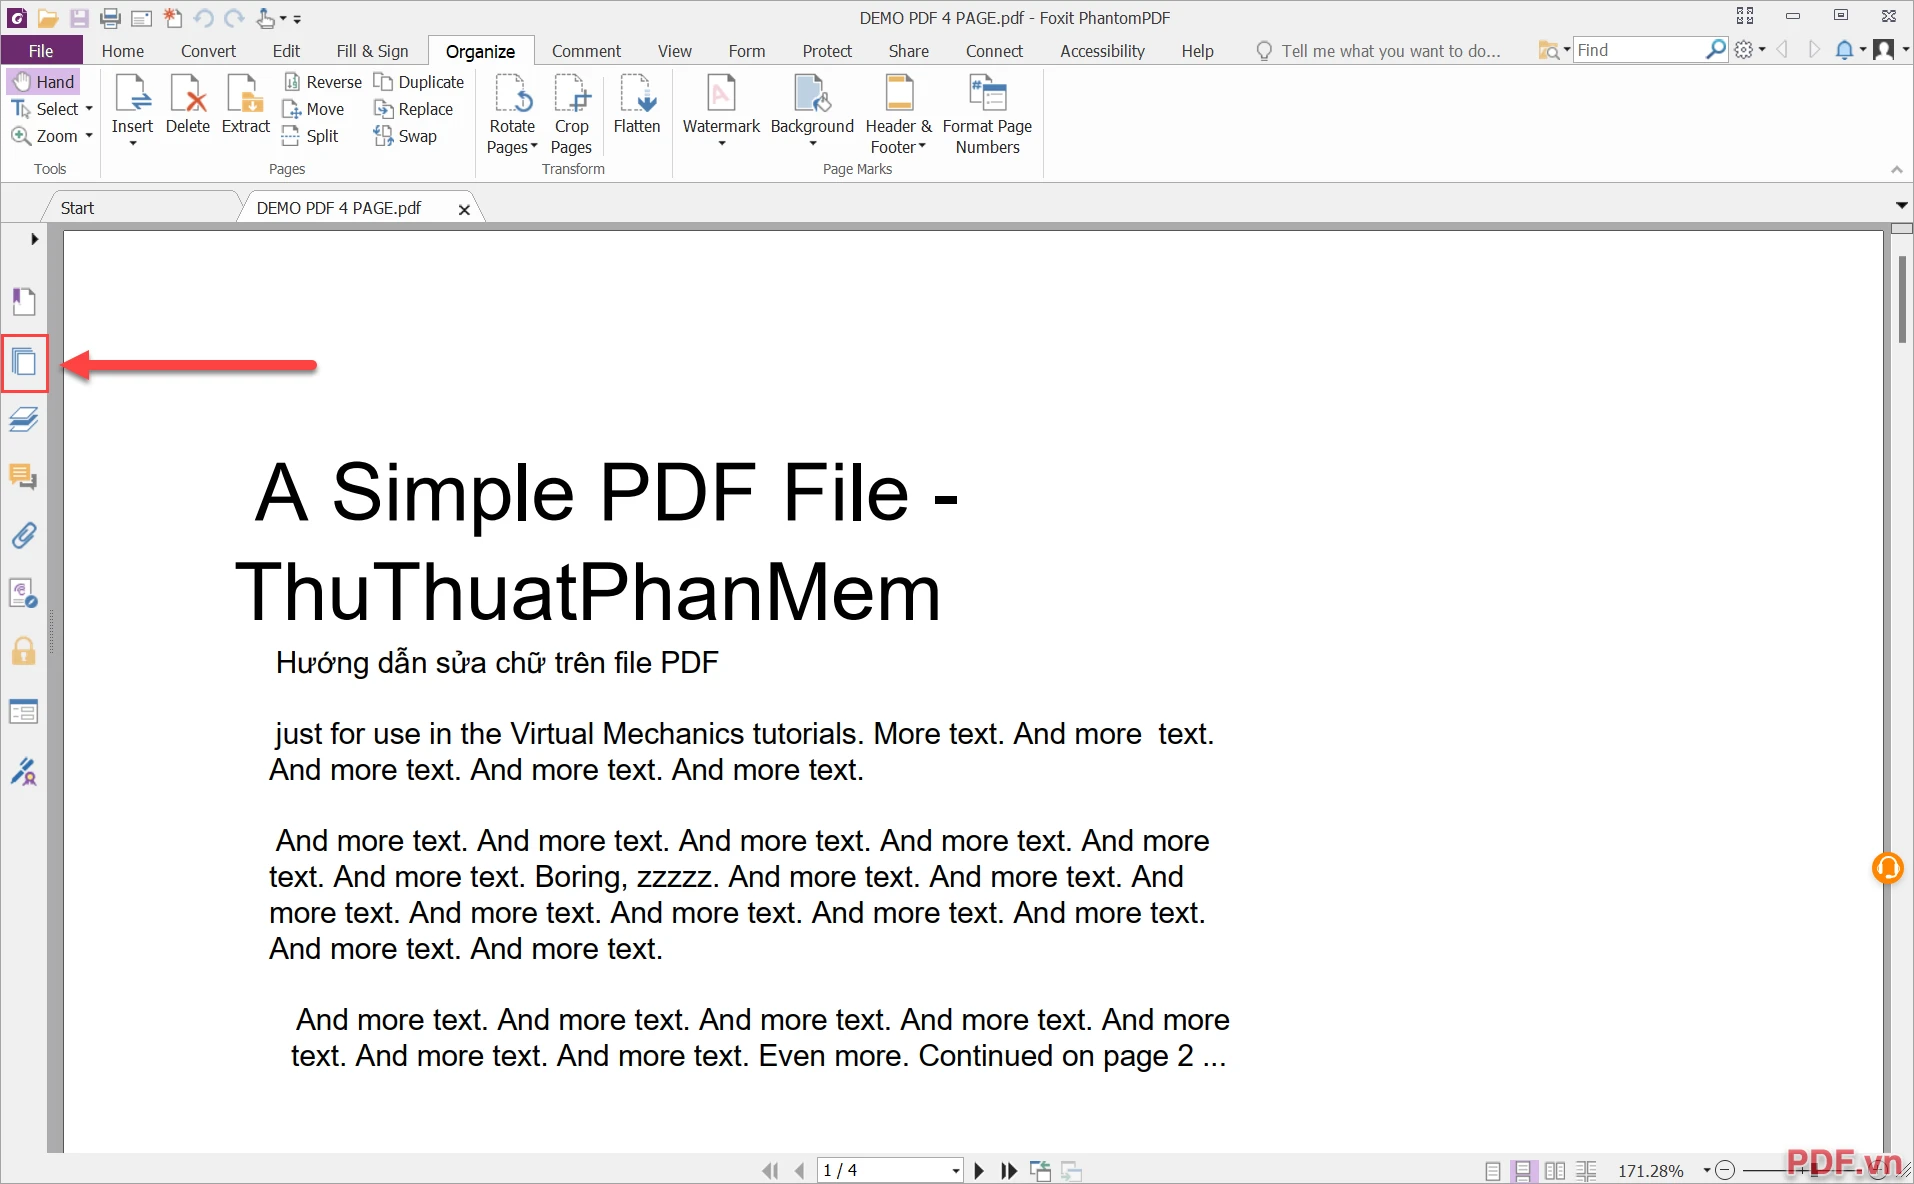Switch to continuous page view mode
Image resolution: width=1914 pixels, height=1184 pixels.
pyautogui.click(x=1523, y=1170)
